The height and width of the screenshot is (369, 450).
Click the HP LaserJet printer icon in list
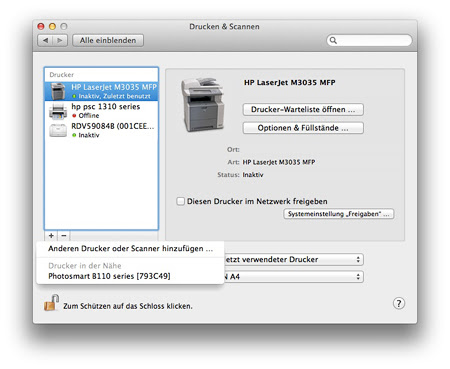pyautogui.click(x=58, y=91)
